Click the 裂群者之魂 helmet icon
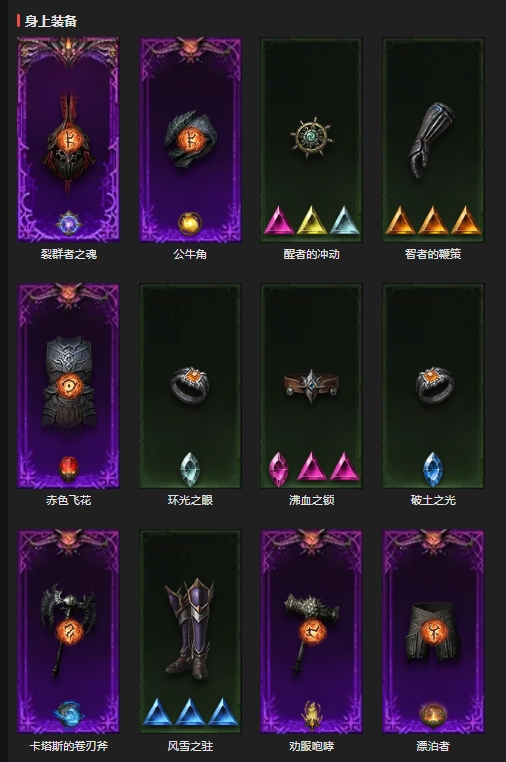Screen dimensions: 506x762 [68, 140]
